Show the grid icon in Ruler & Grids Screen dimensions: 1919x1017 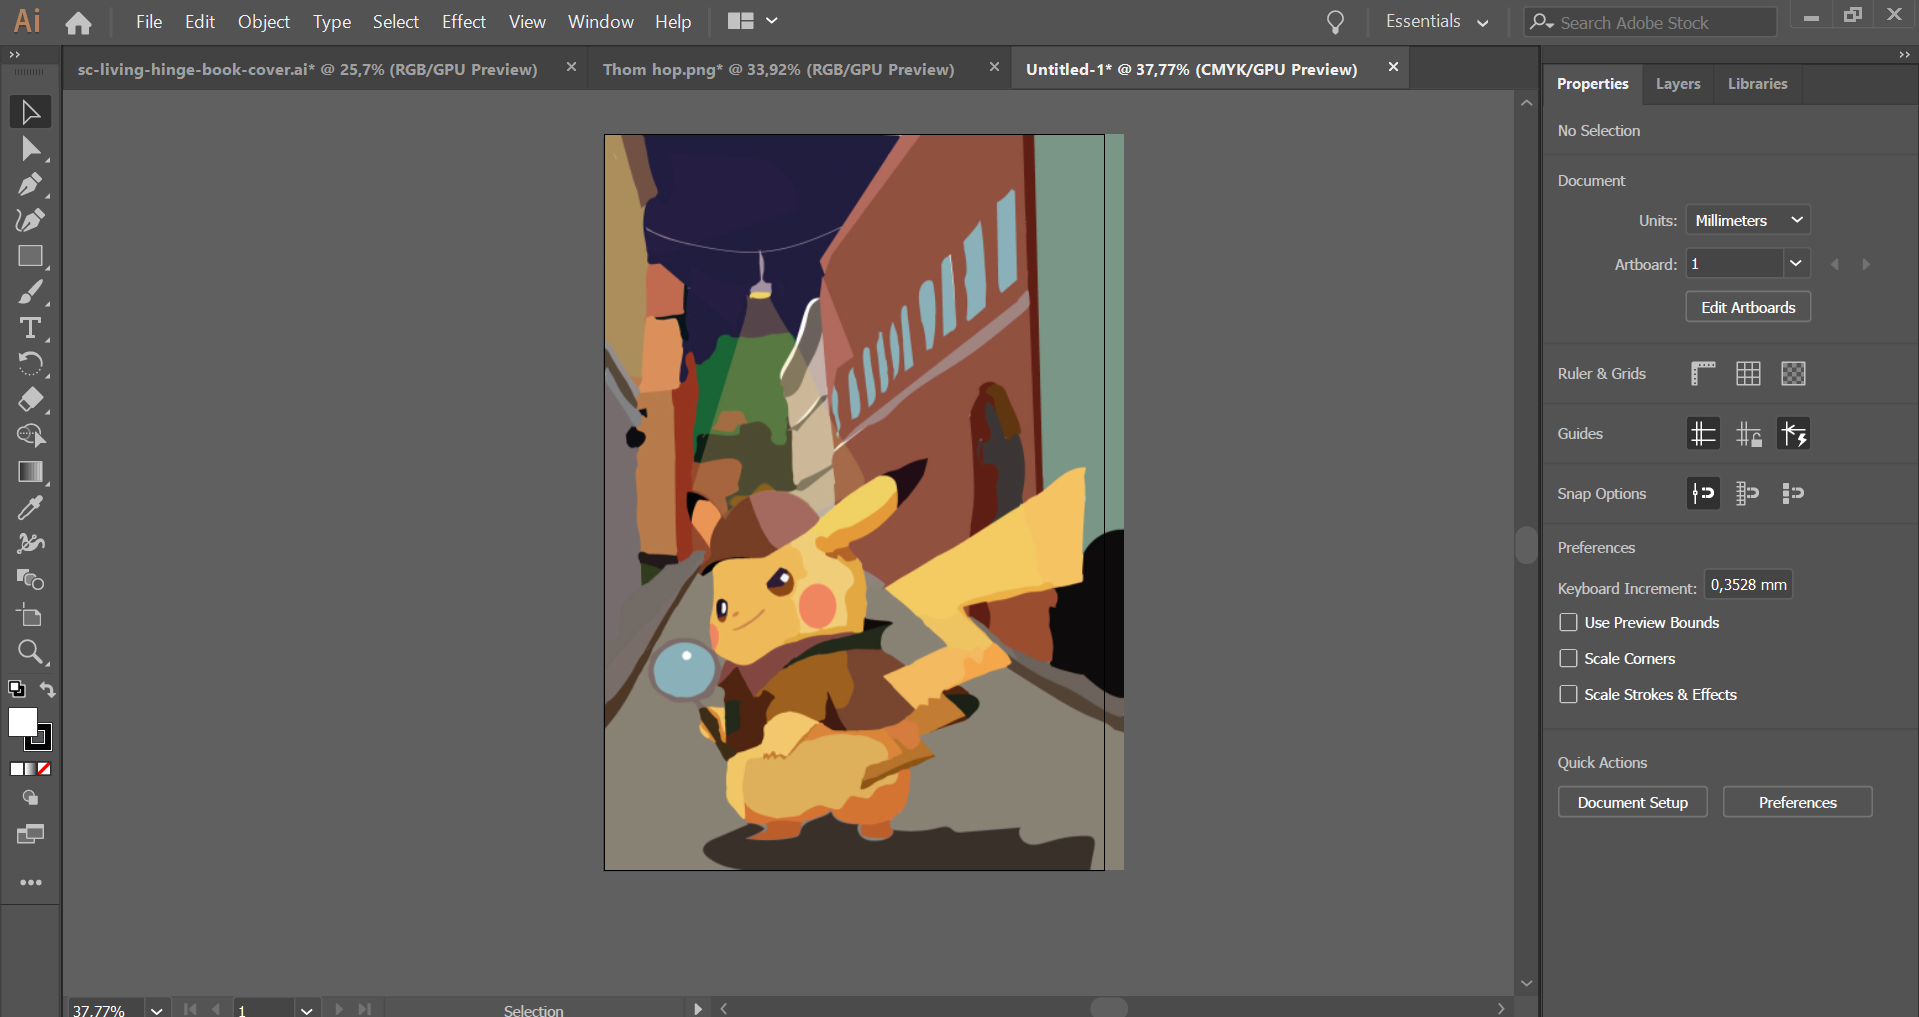(x=1748, y=374)
